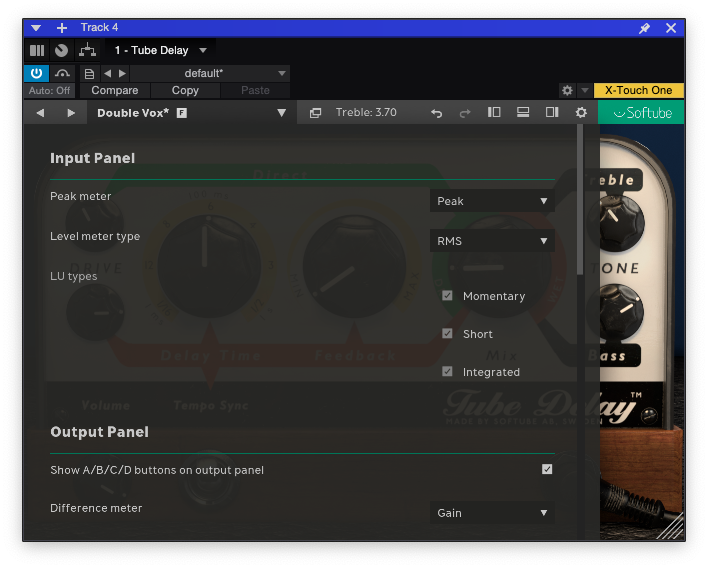
Task: Expand the small arrow next to host gear
Action: (585, 91)
